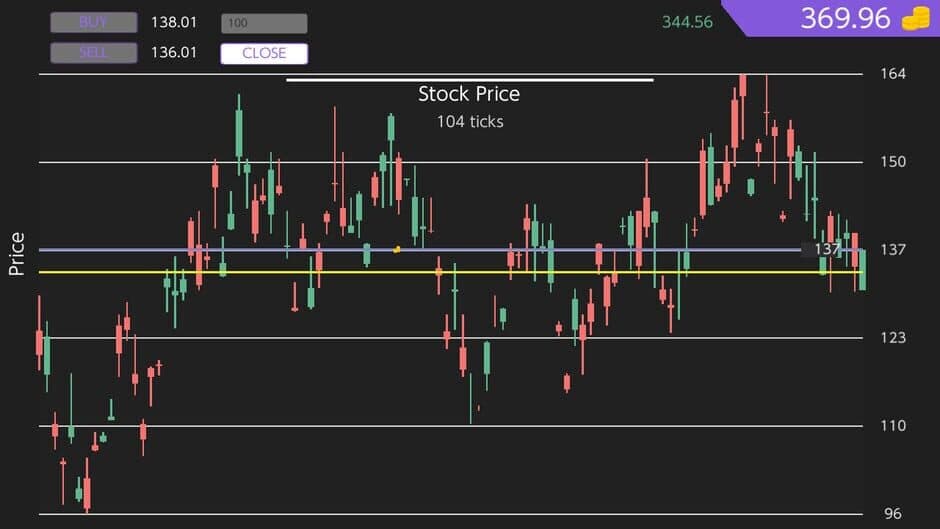The height and width of the screenshot is (529, 940).
Task: Click the gold coins icon
Action: 915,19
